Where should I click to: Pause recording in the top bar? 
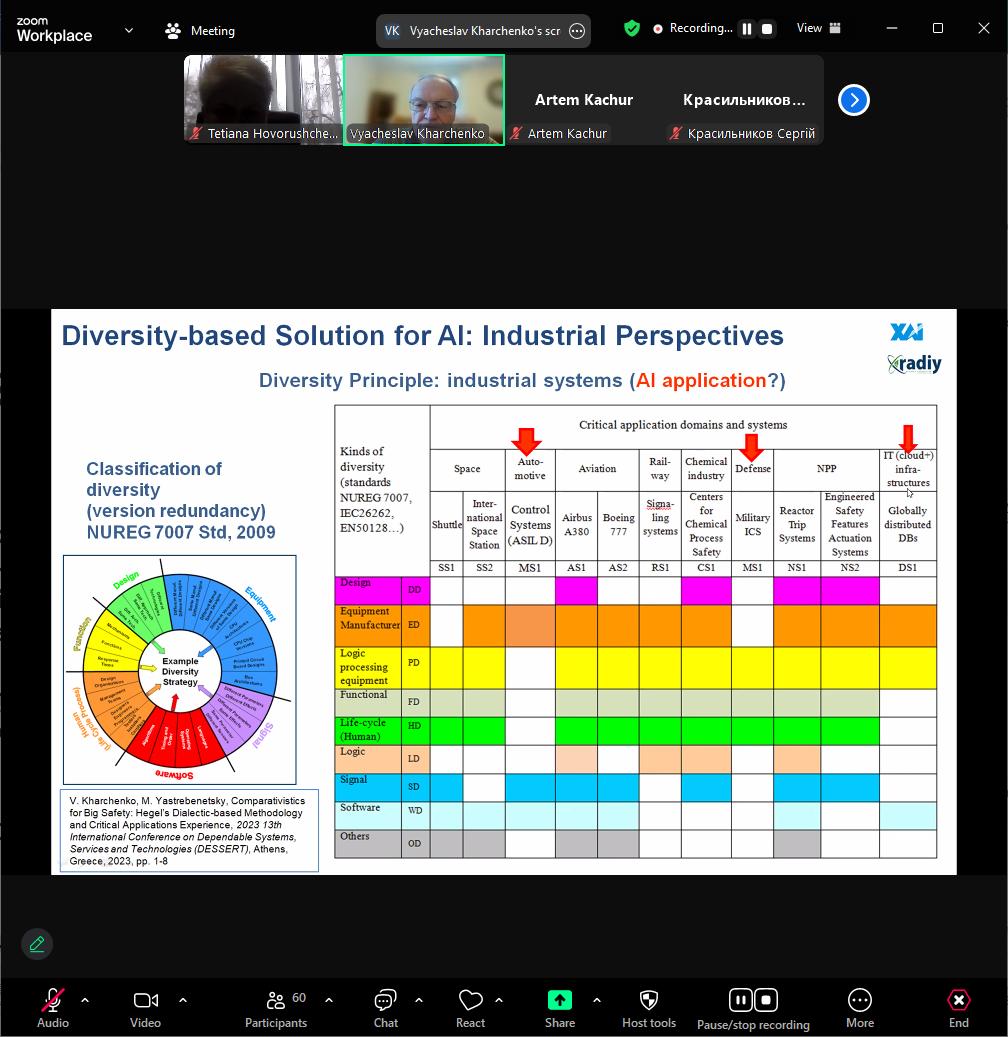(x=746, y=29)
